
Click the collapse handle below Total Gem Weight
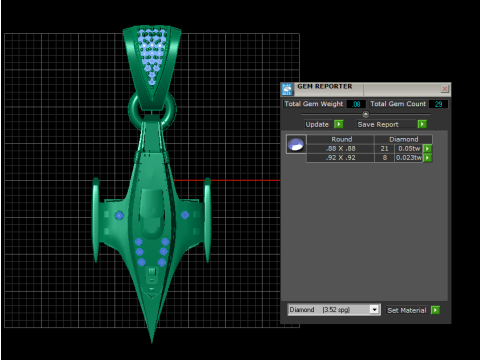click(366, 114)
